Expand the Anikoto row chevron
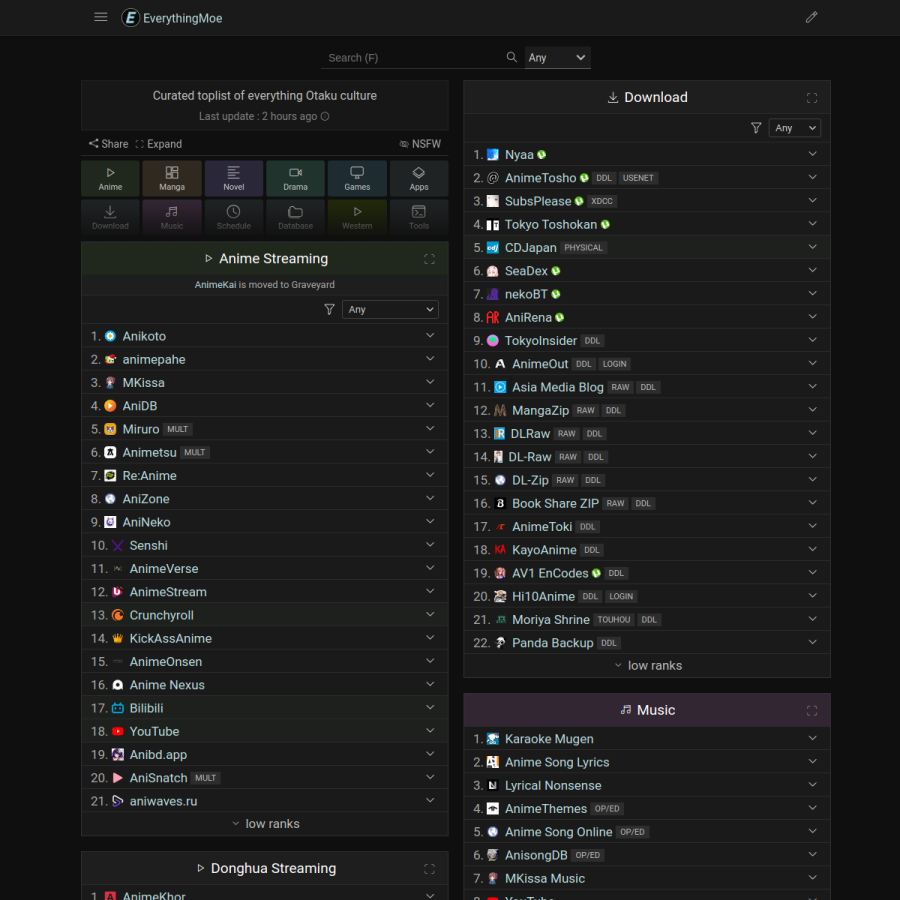 tap(430, 335)
